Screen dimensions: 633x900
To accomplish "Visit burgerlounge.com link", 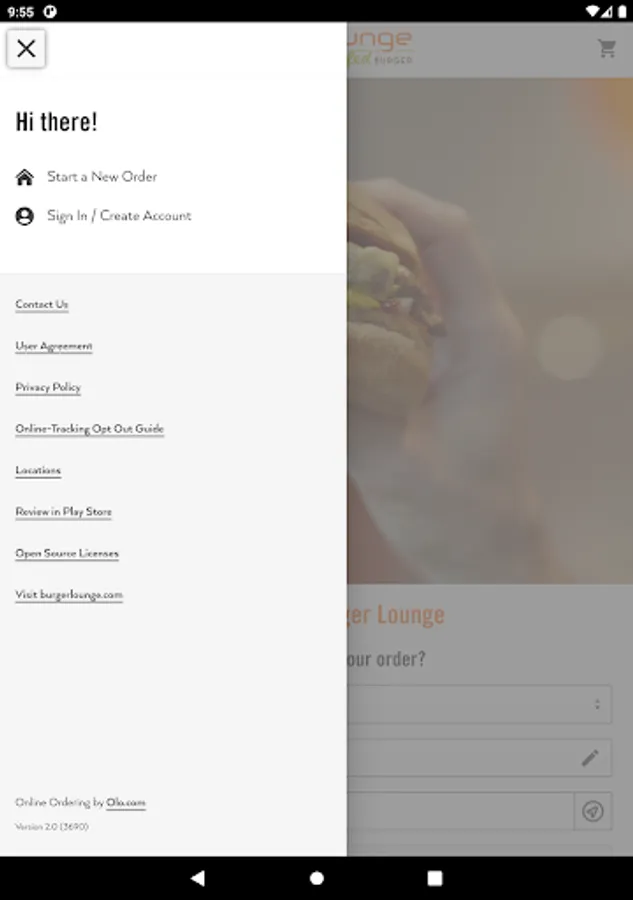I will pos(69,595).
